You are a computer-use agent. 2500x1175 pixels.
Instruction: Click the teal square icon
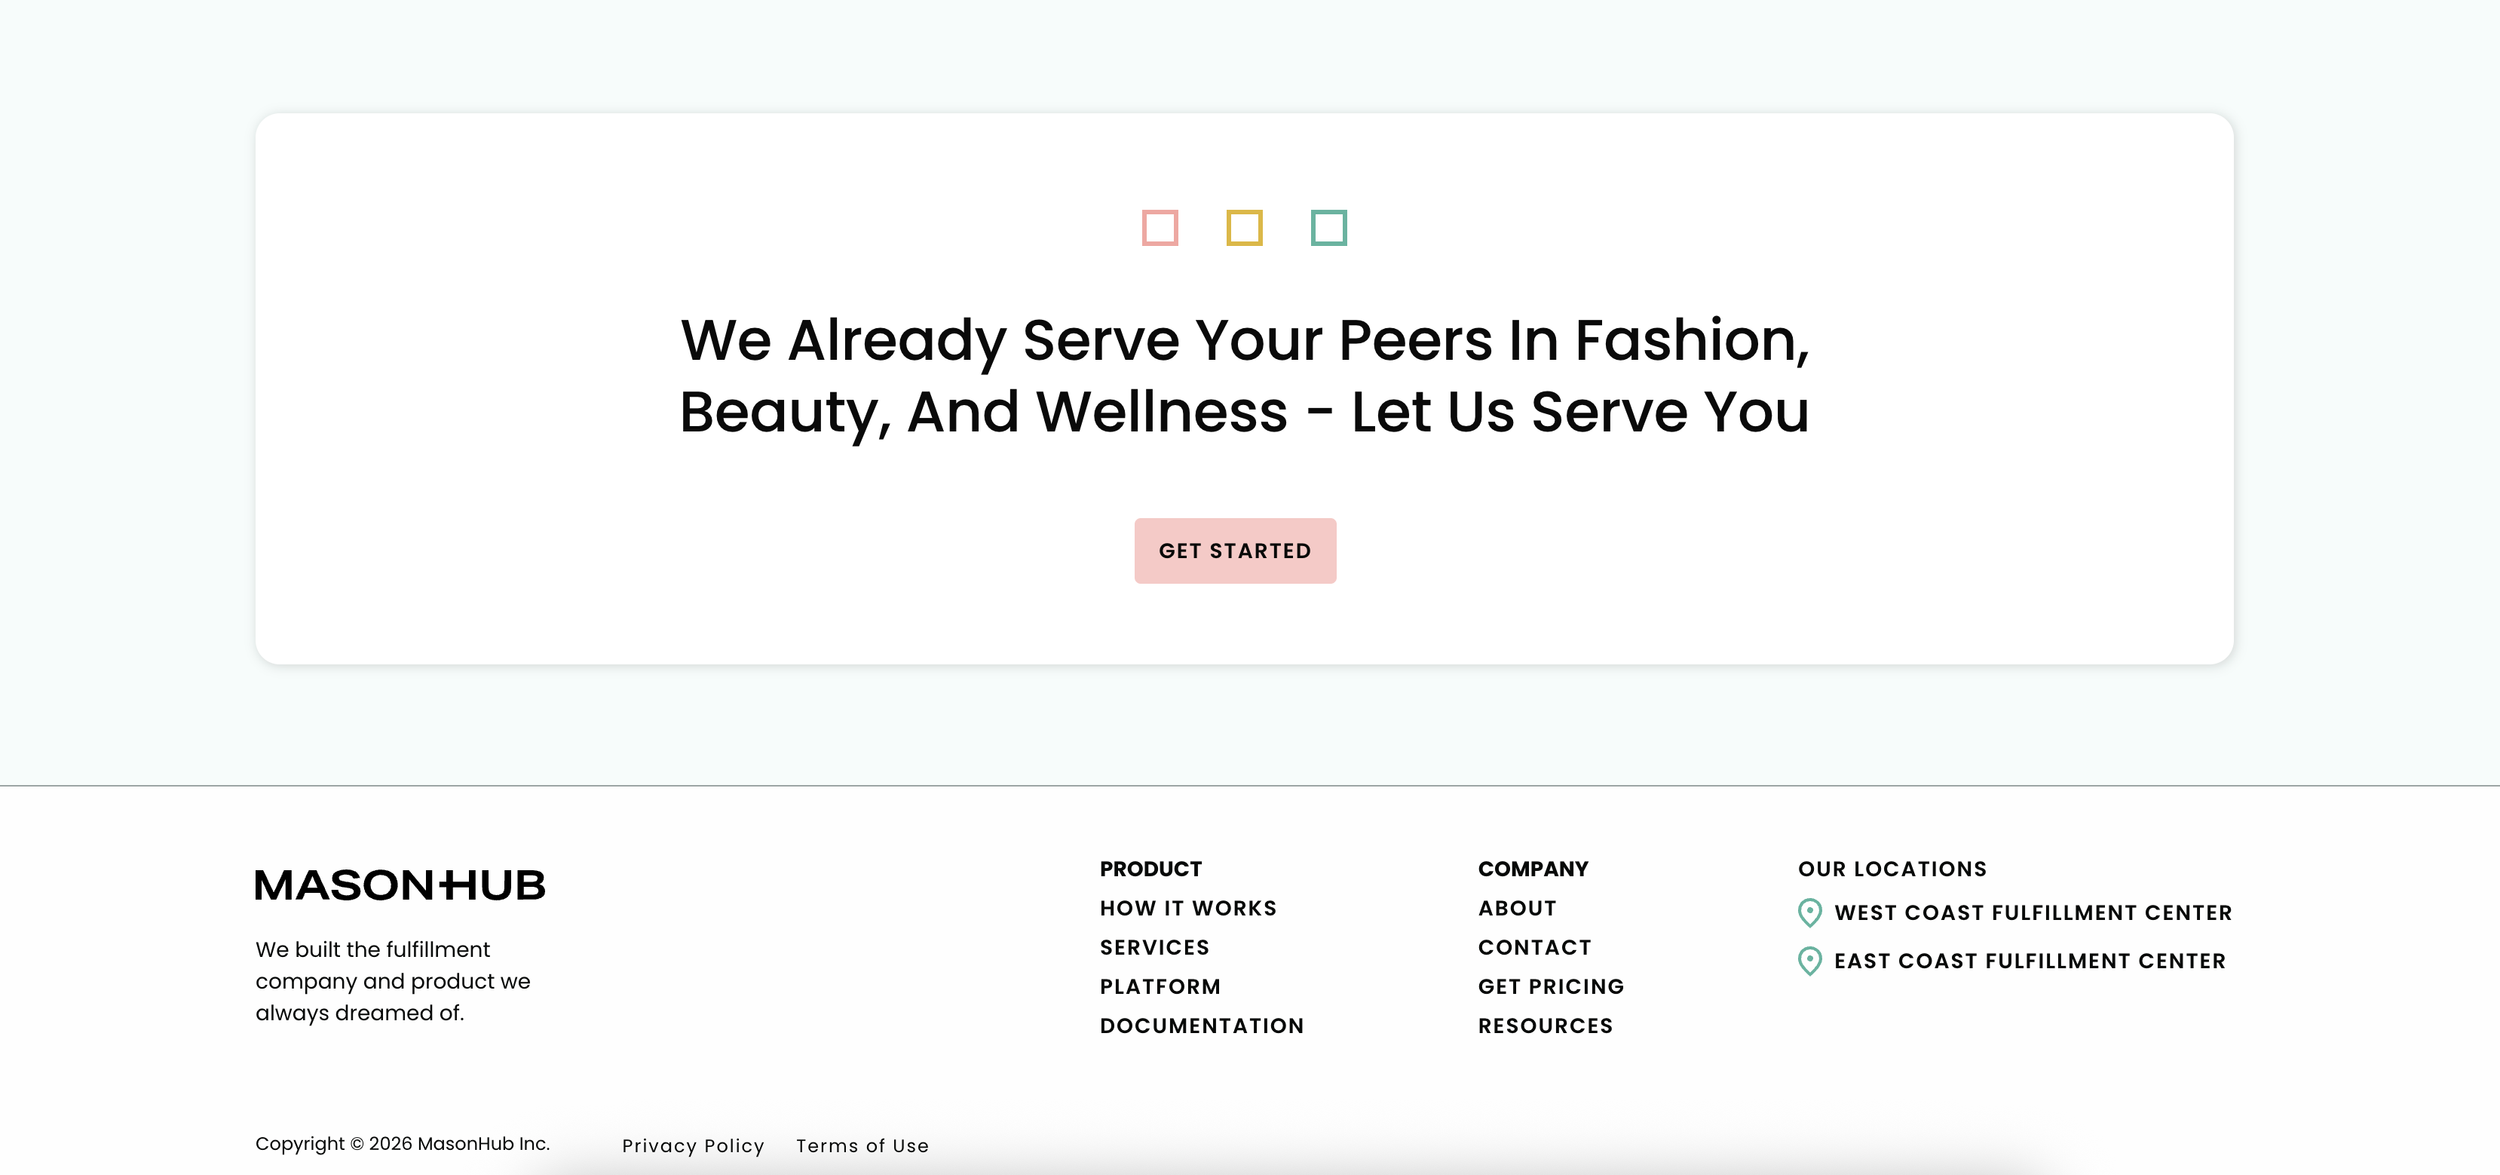tap(1328, 228)
